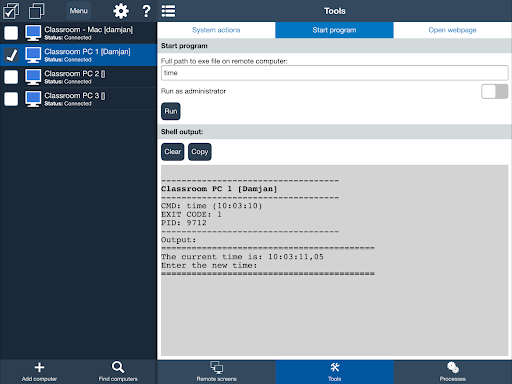This screenshot has height=384, width=512.
Task: Open help via the question mark icon
Action: click(x=146, y=11)
